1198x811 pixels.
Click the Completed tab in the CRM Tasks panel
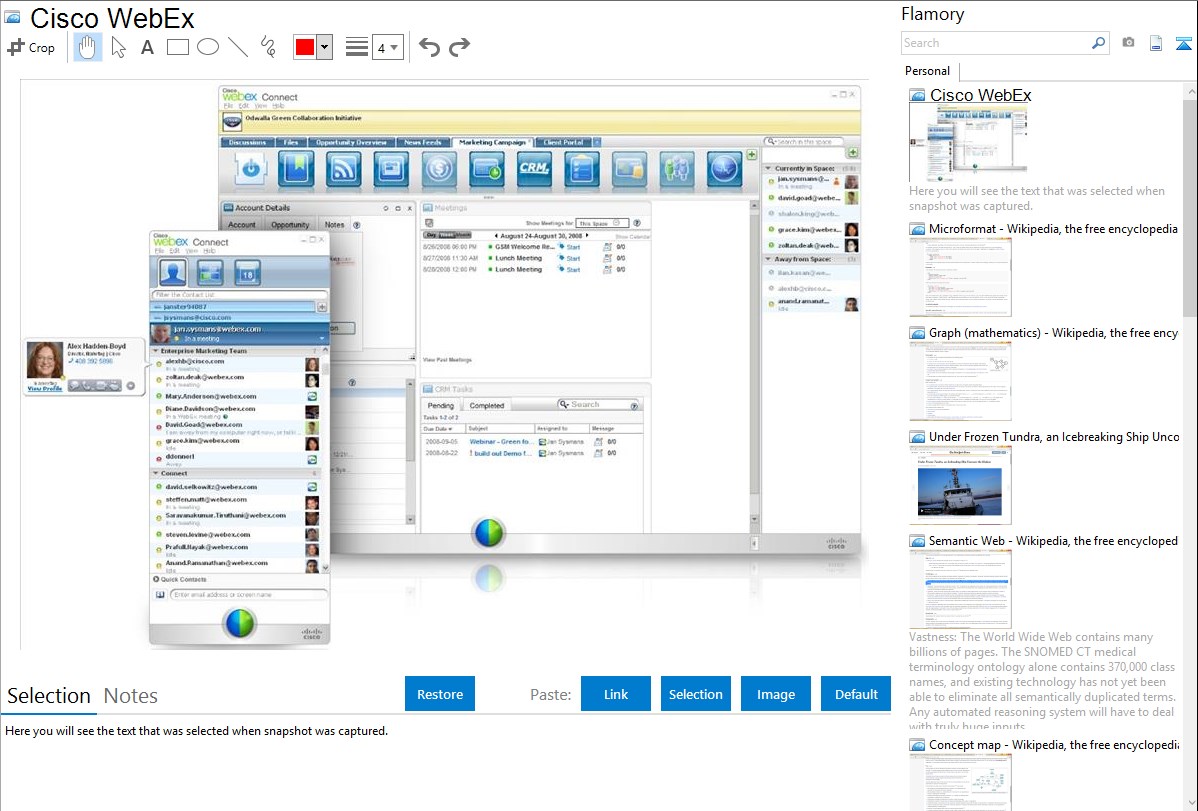coord(487,406)
